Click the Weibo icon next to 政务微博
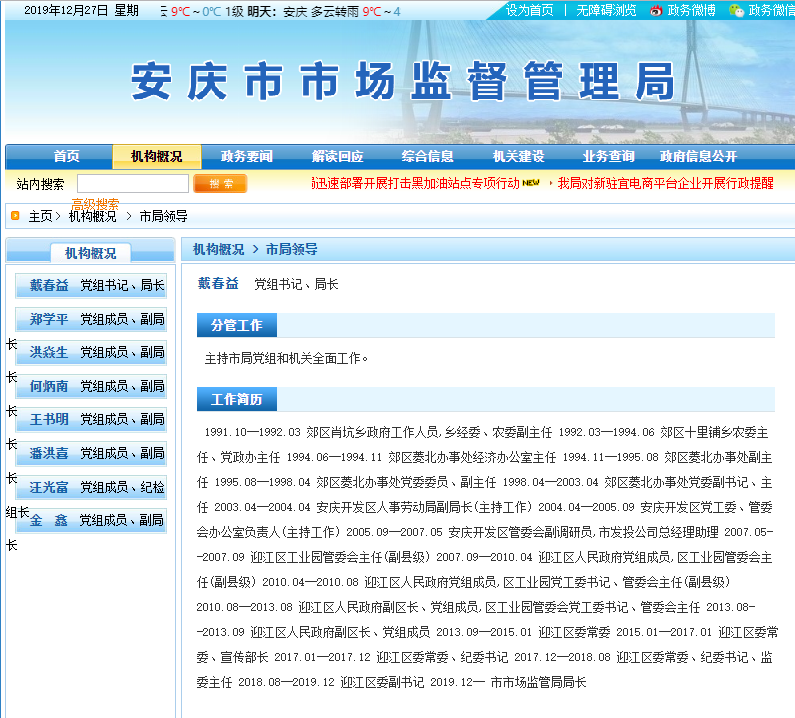The image size is (795, 718). (656, 11)
